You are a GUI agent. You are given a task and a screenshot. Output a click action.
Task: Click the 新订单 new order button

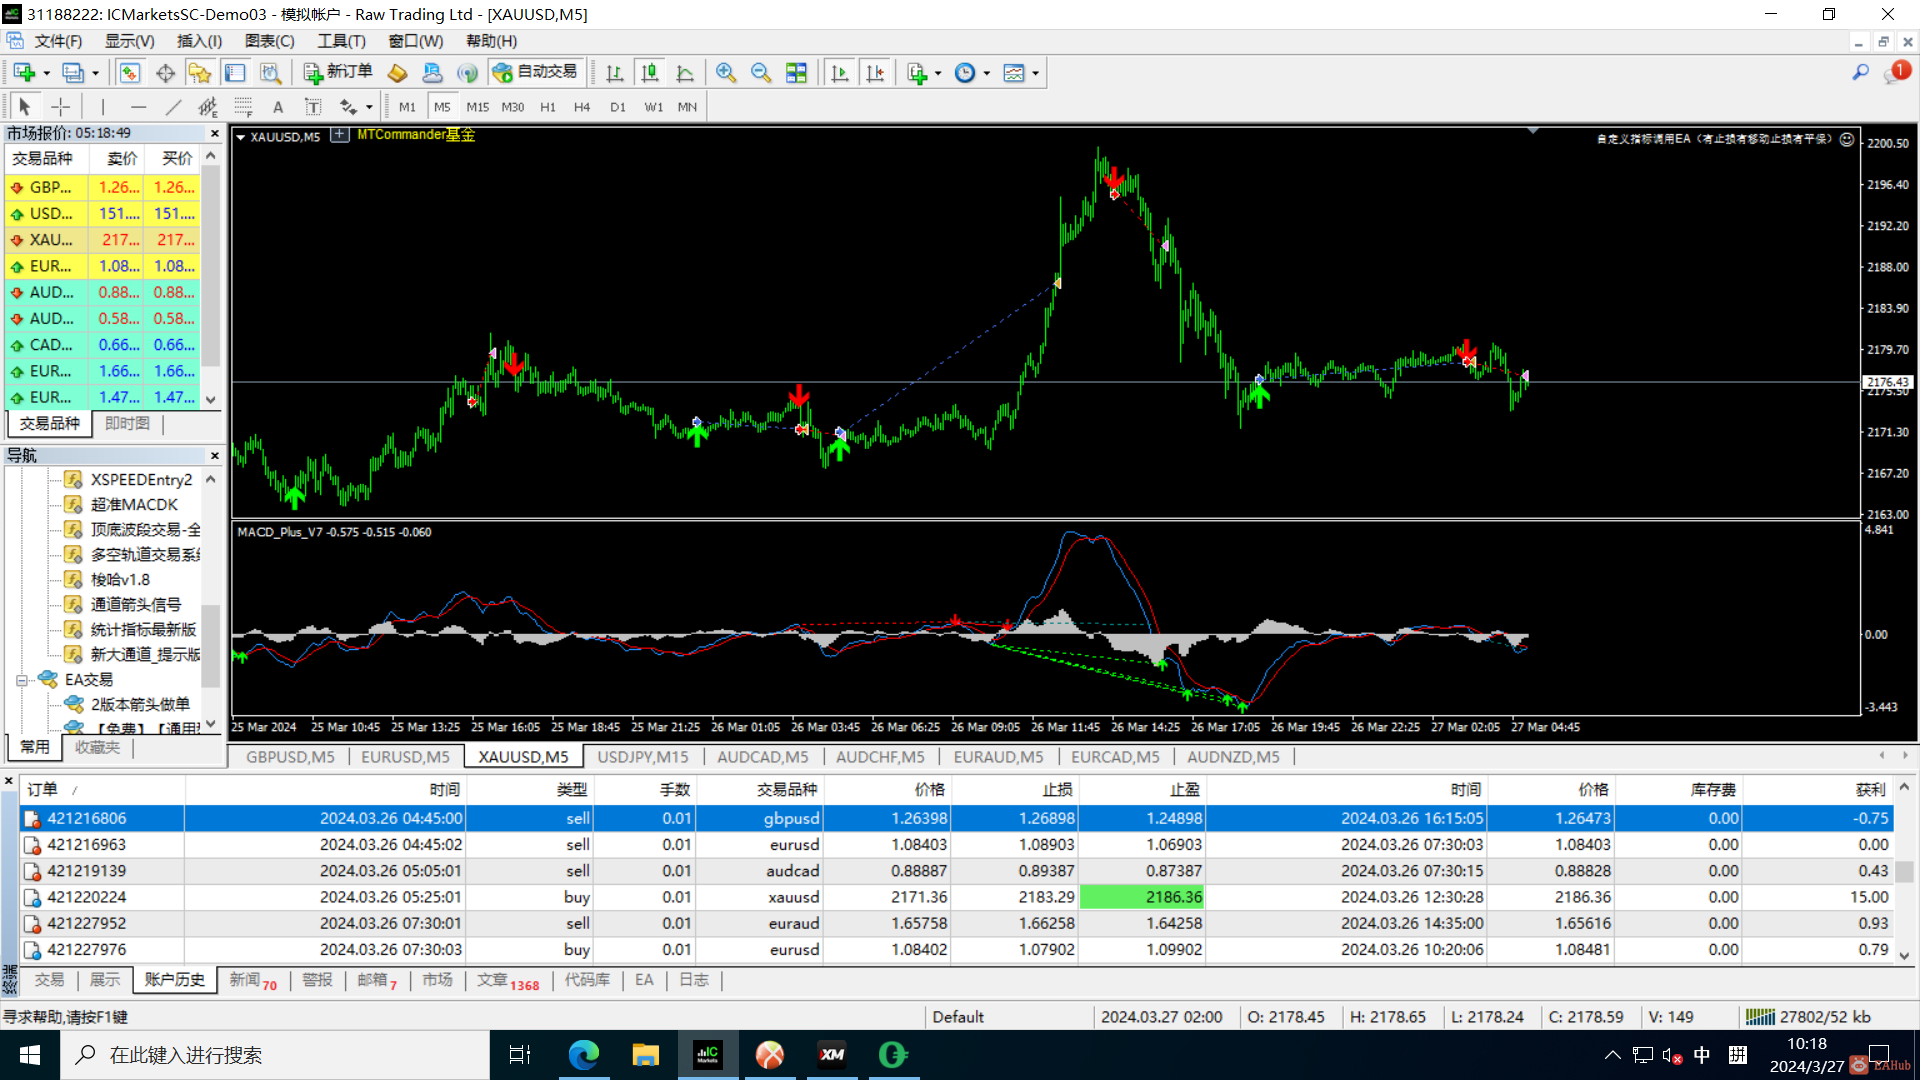(x=338, y=72)
